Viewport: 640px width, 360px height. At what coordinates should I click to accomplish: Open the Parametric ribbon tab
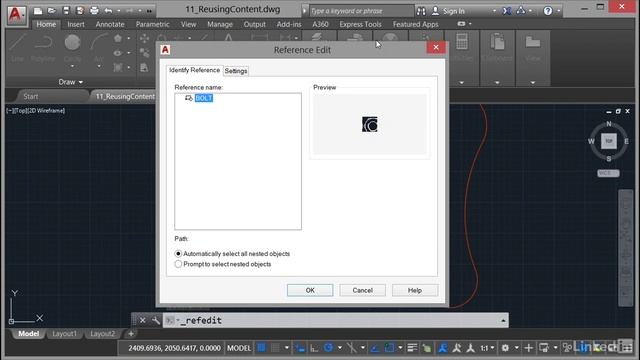152,24
